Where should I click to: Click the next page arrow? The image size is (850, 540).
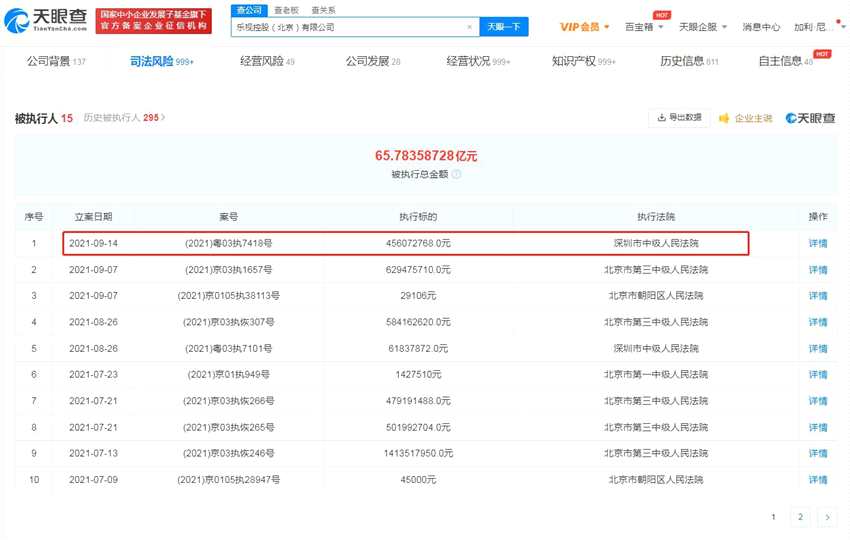(x=827, y=517)
